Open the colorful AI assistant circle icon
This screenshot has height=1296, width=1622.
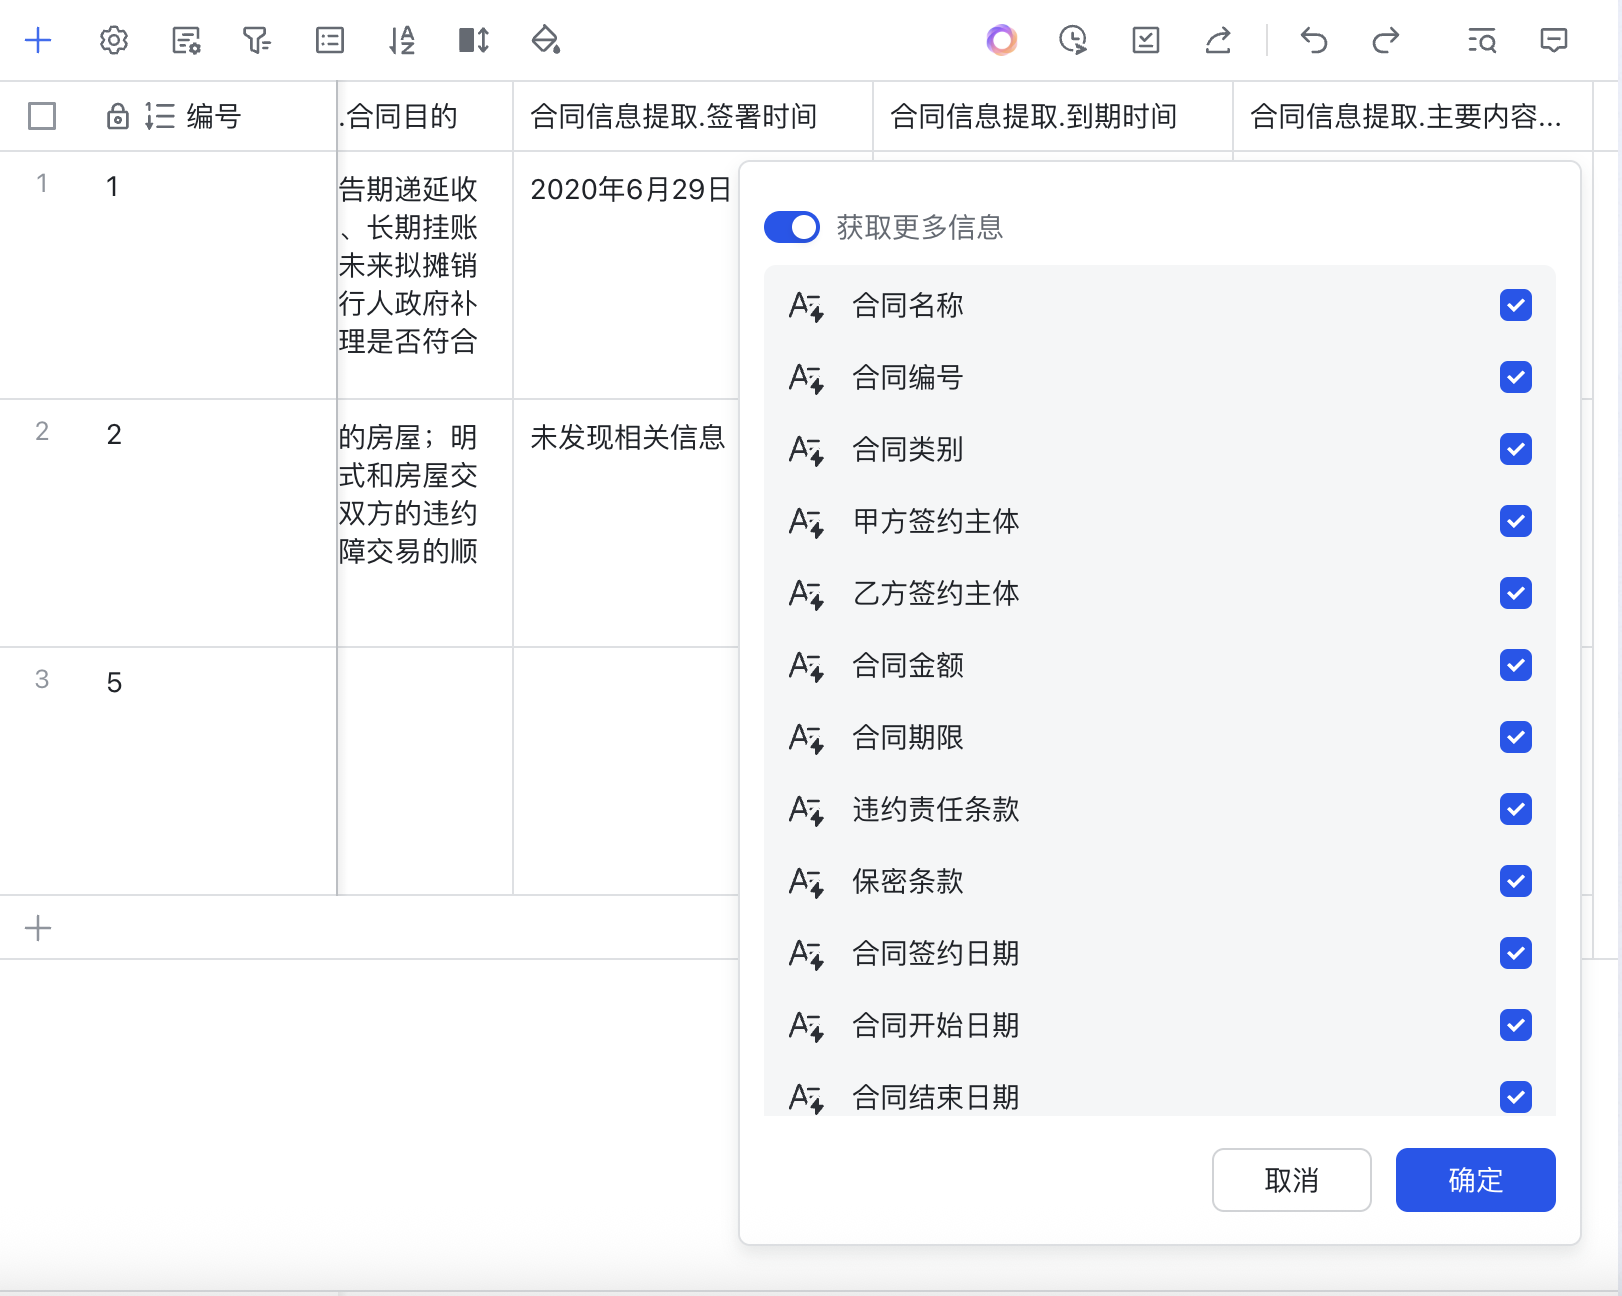pyautogui.click(x=1001, y=41)
